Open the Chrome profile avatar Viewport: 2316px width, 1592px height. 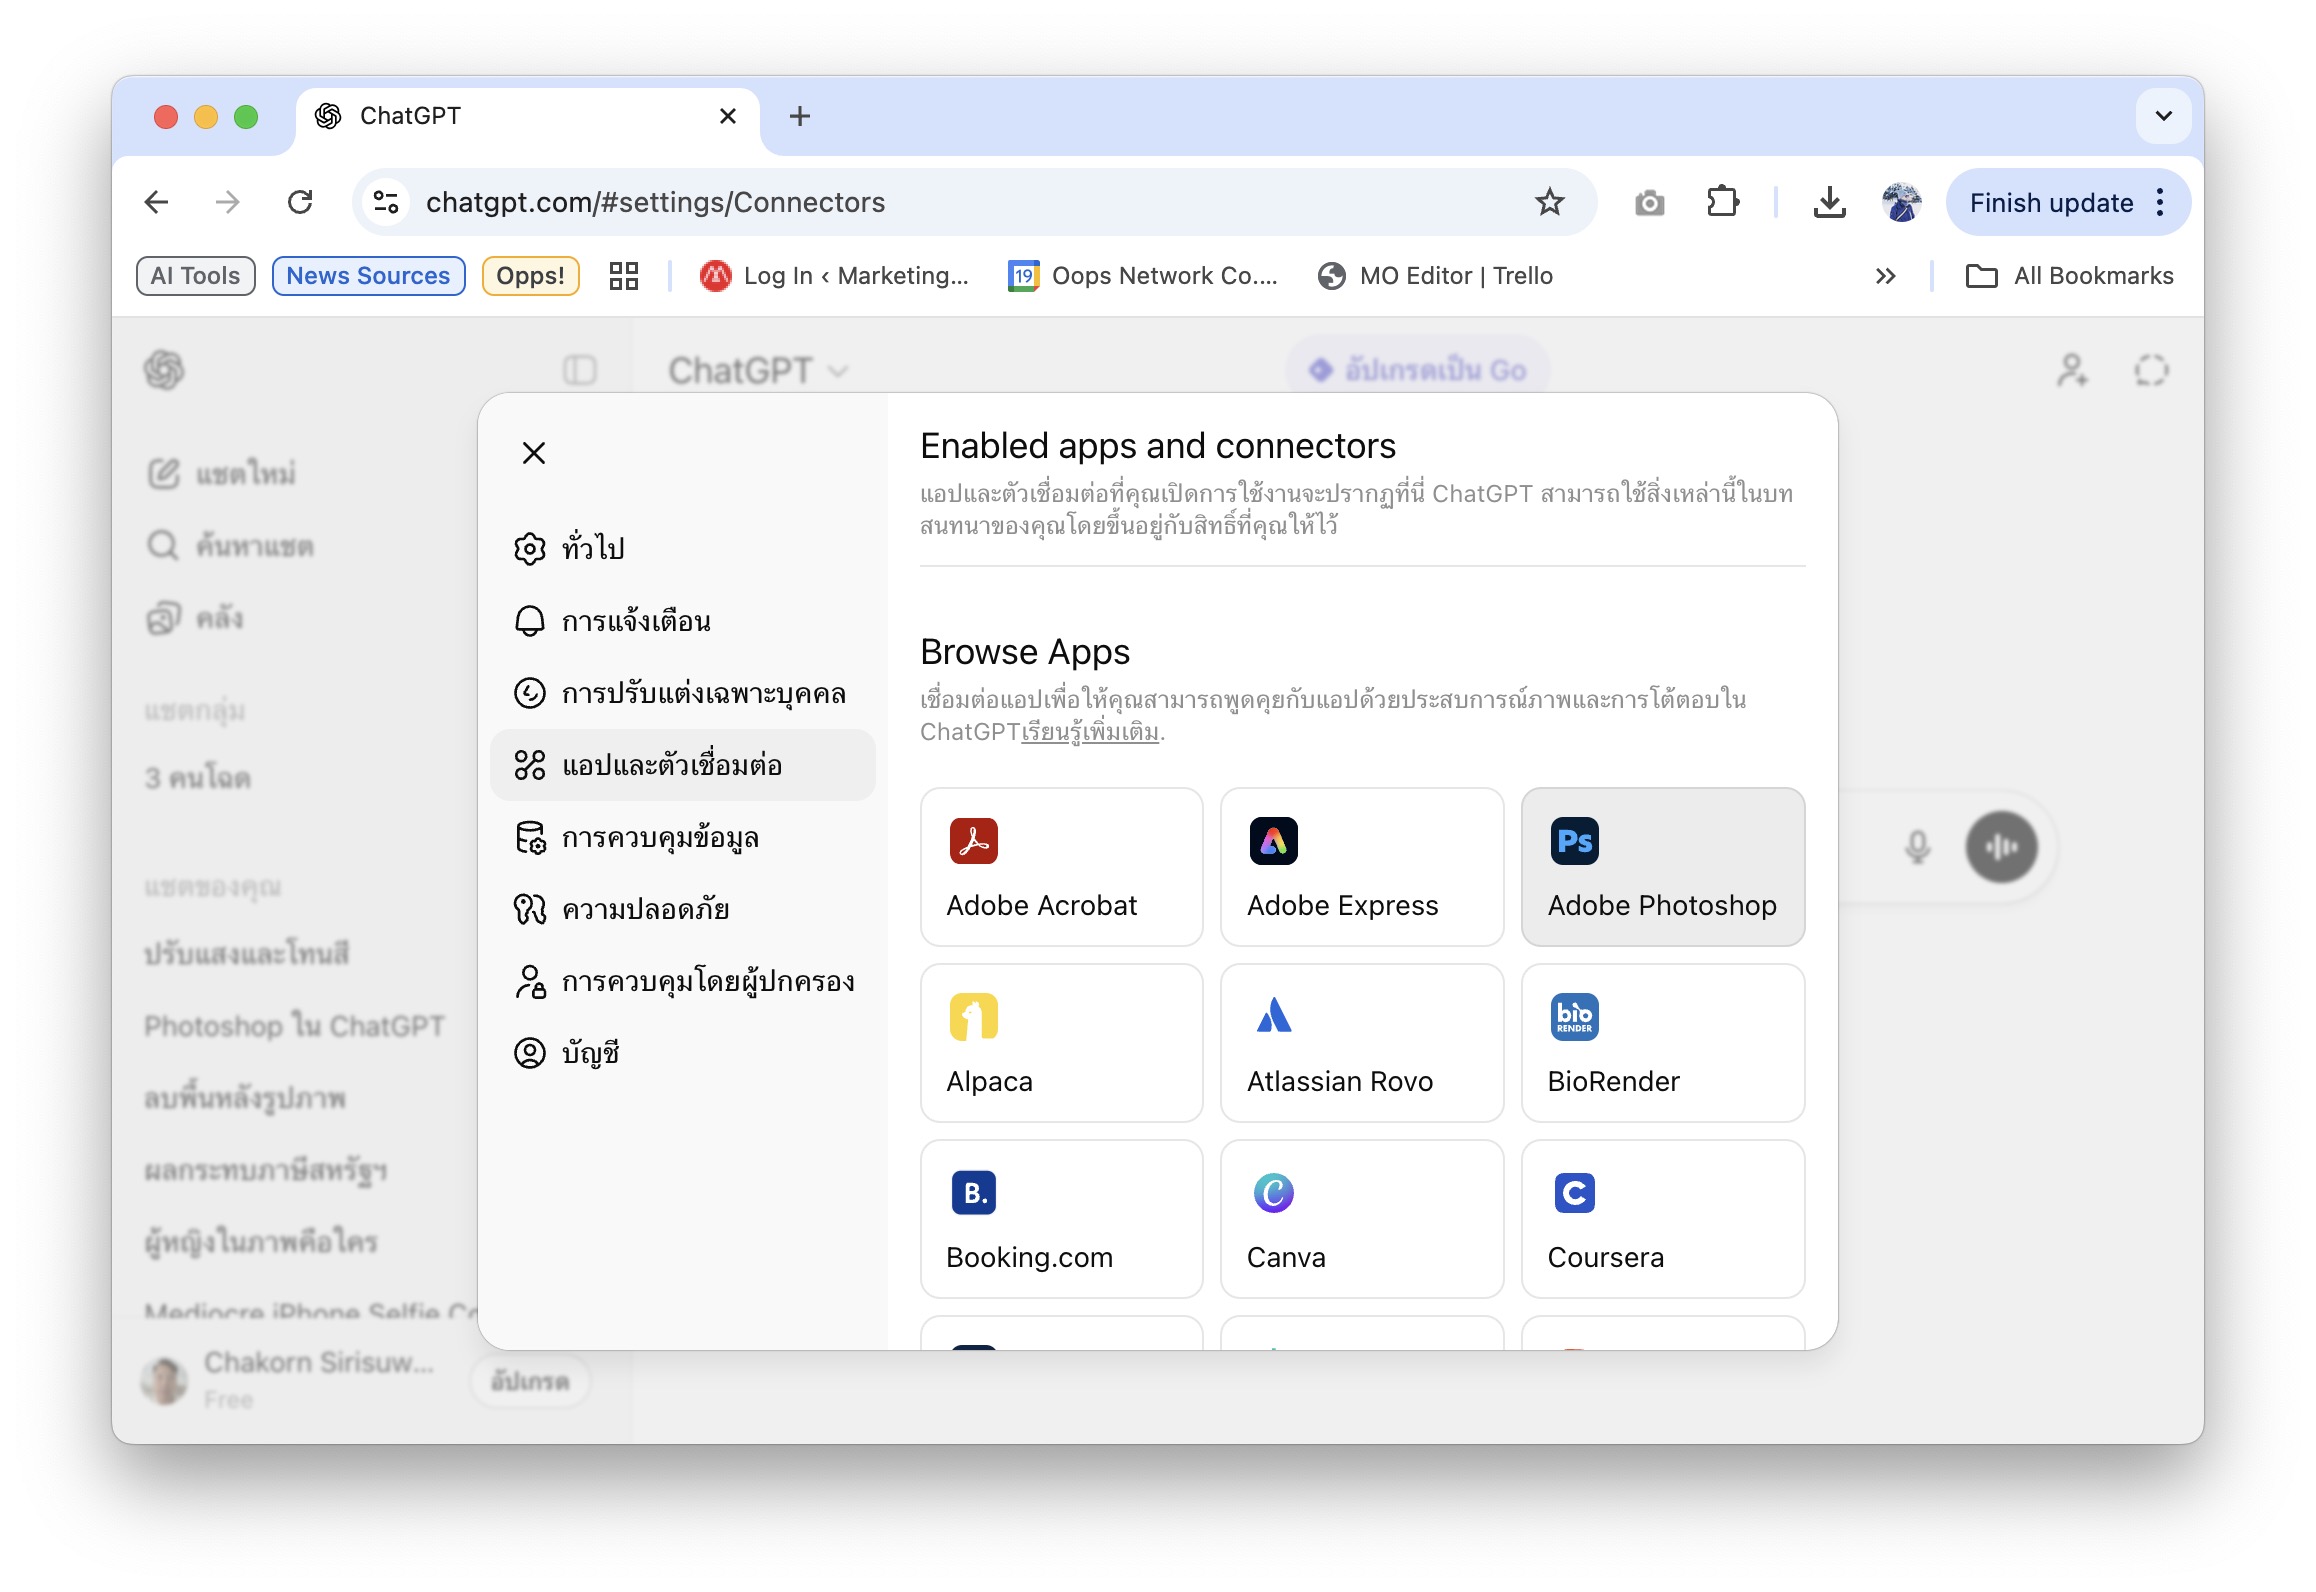click(x=1902, y=203)
